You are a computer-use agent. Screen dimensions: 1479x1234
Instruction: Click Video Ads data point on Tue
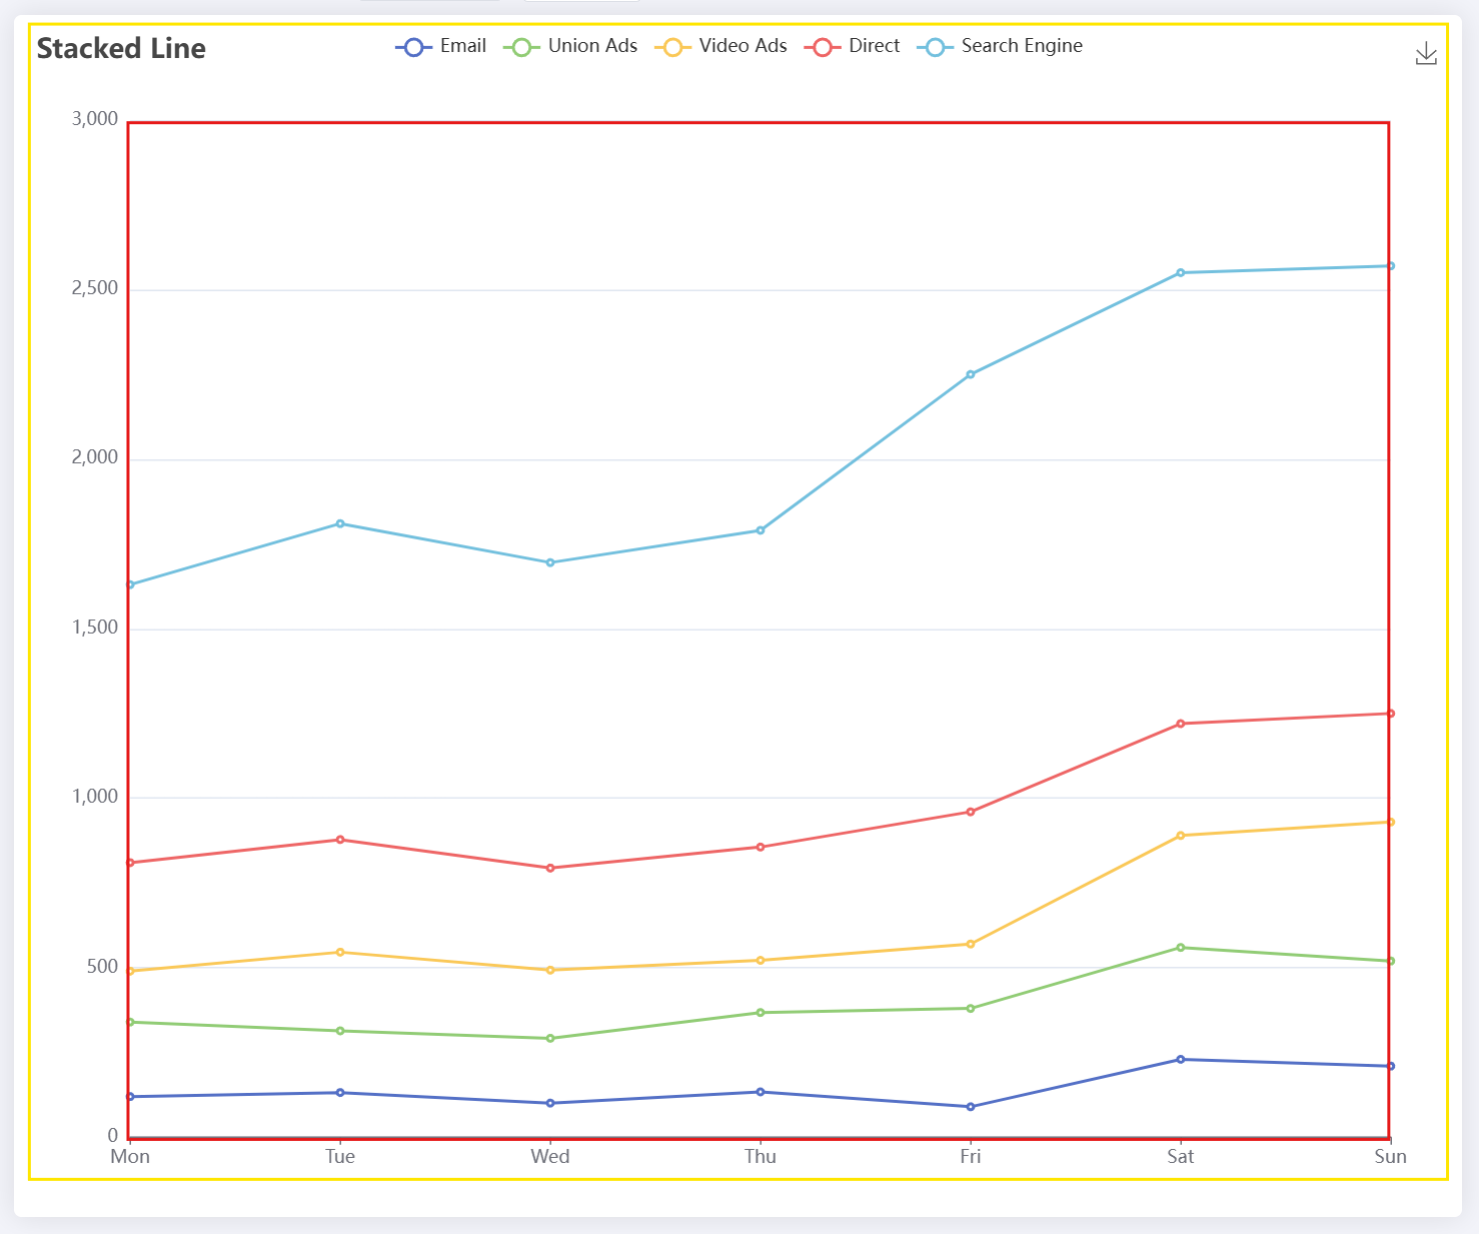click(x=340, y=952)
